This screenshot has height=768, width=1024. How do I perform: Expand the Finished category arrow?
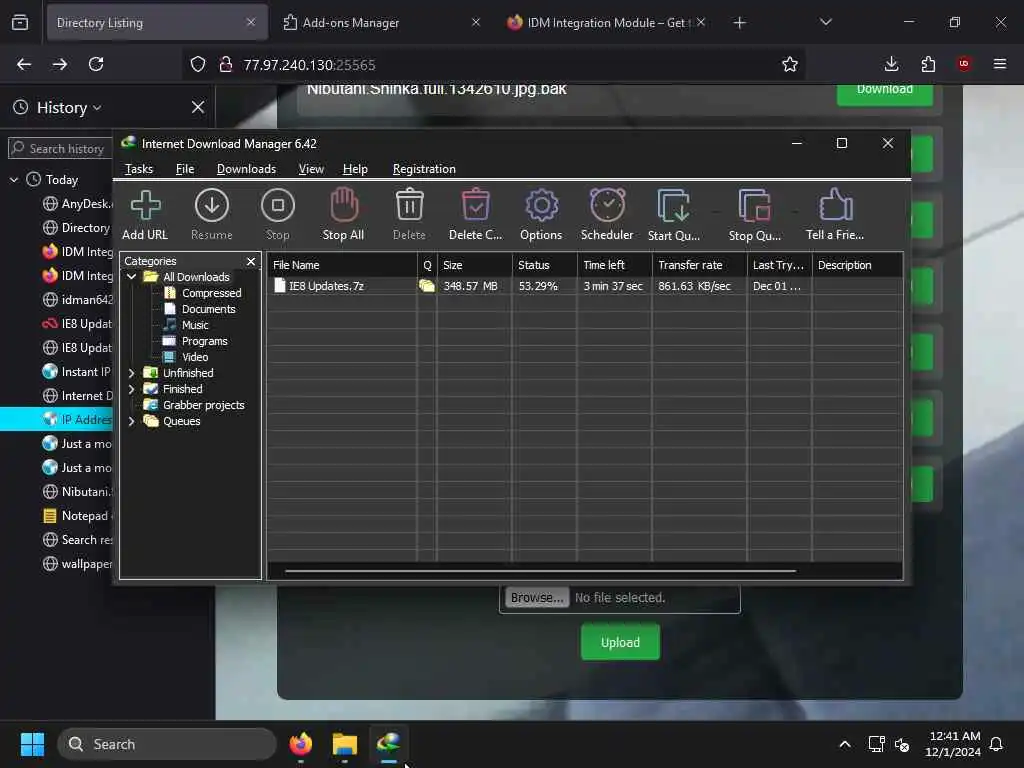tap(131, 389)
